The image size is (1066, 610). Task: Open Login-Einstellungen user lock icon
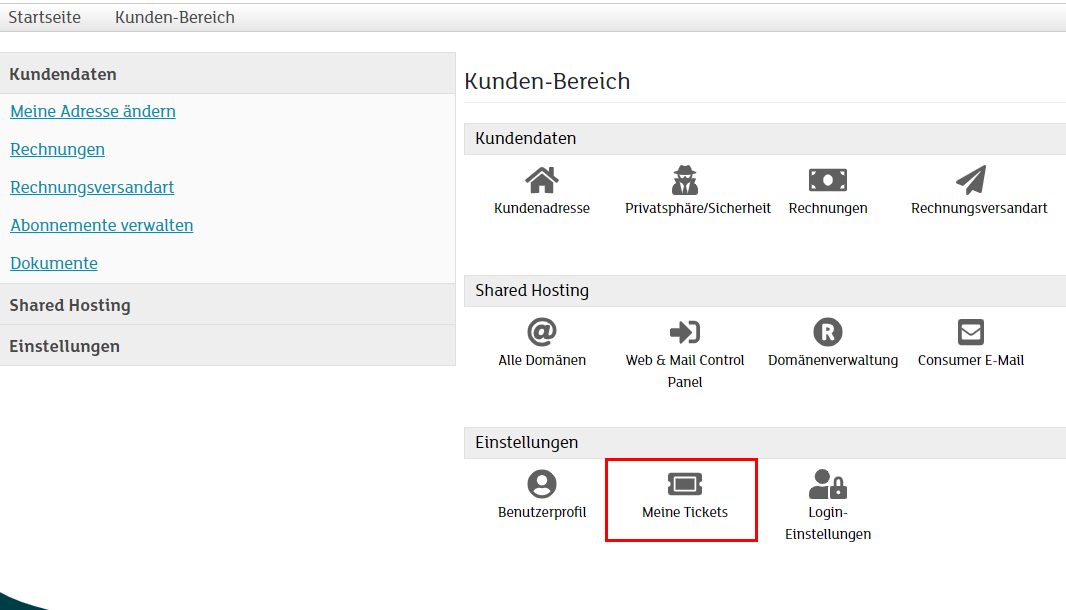(827, 485)
